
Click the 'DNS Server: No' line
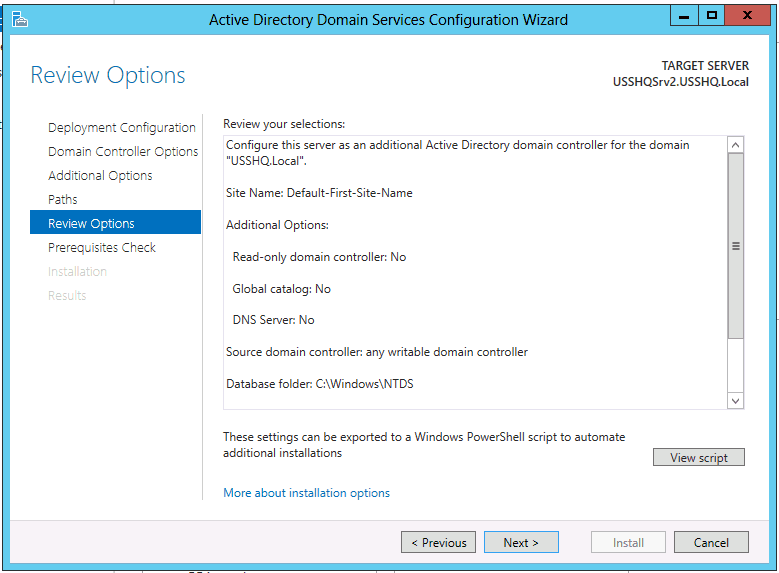(x=273, y=320)
